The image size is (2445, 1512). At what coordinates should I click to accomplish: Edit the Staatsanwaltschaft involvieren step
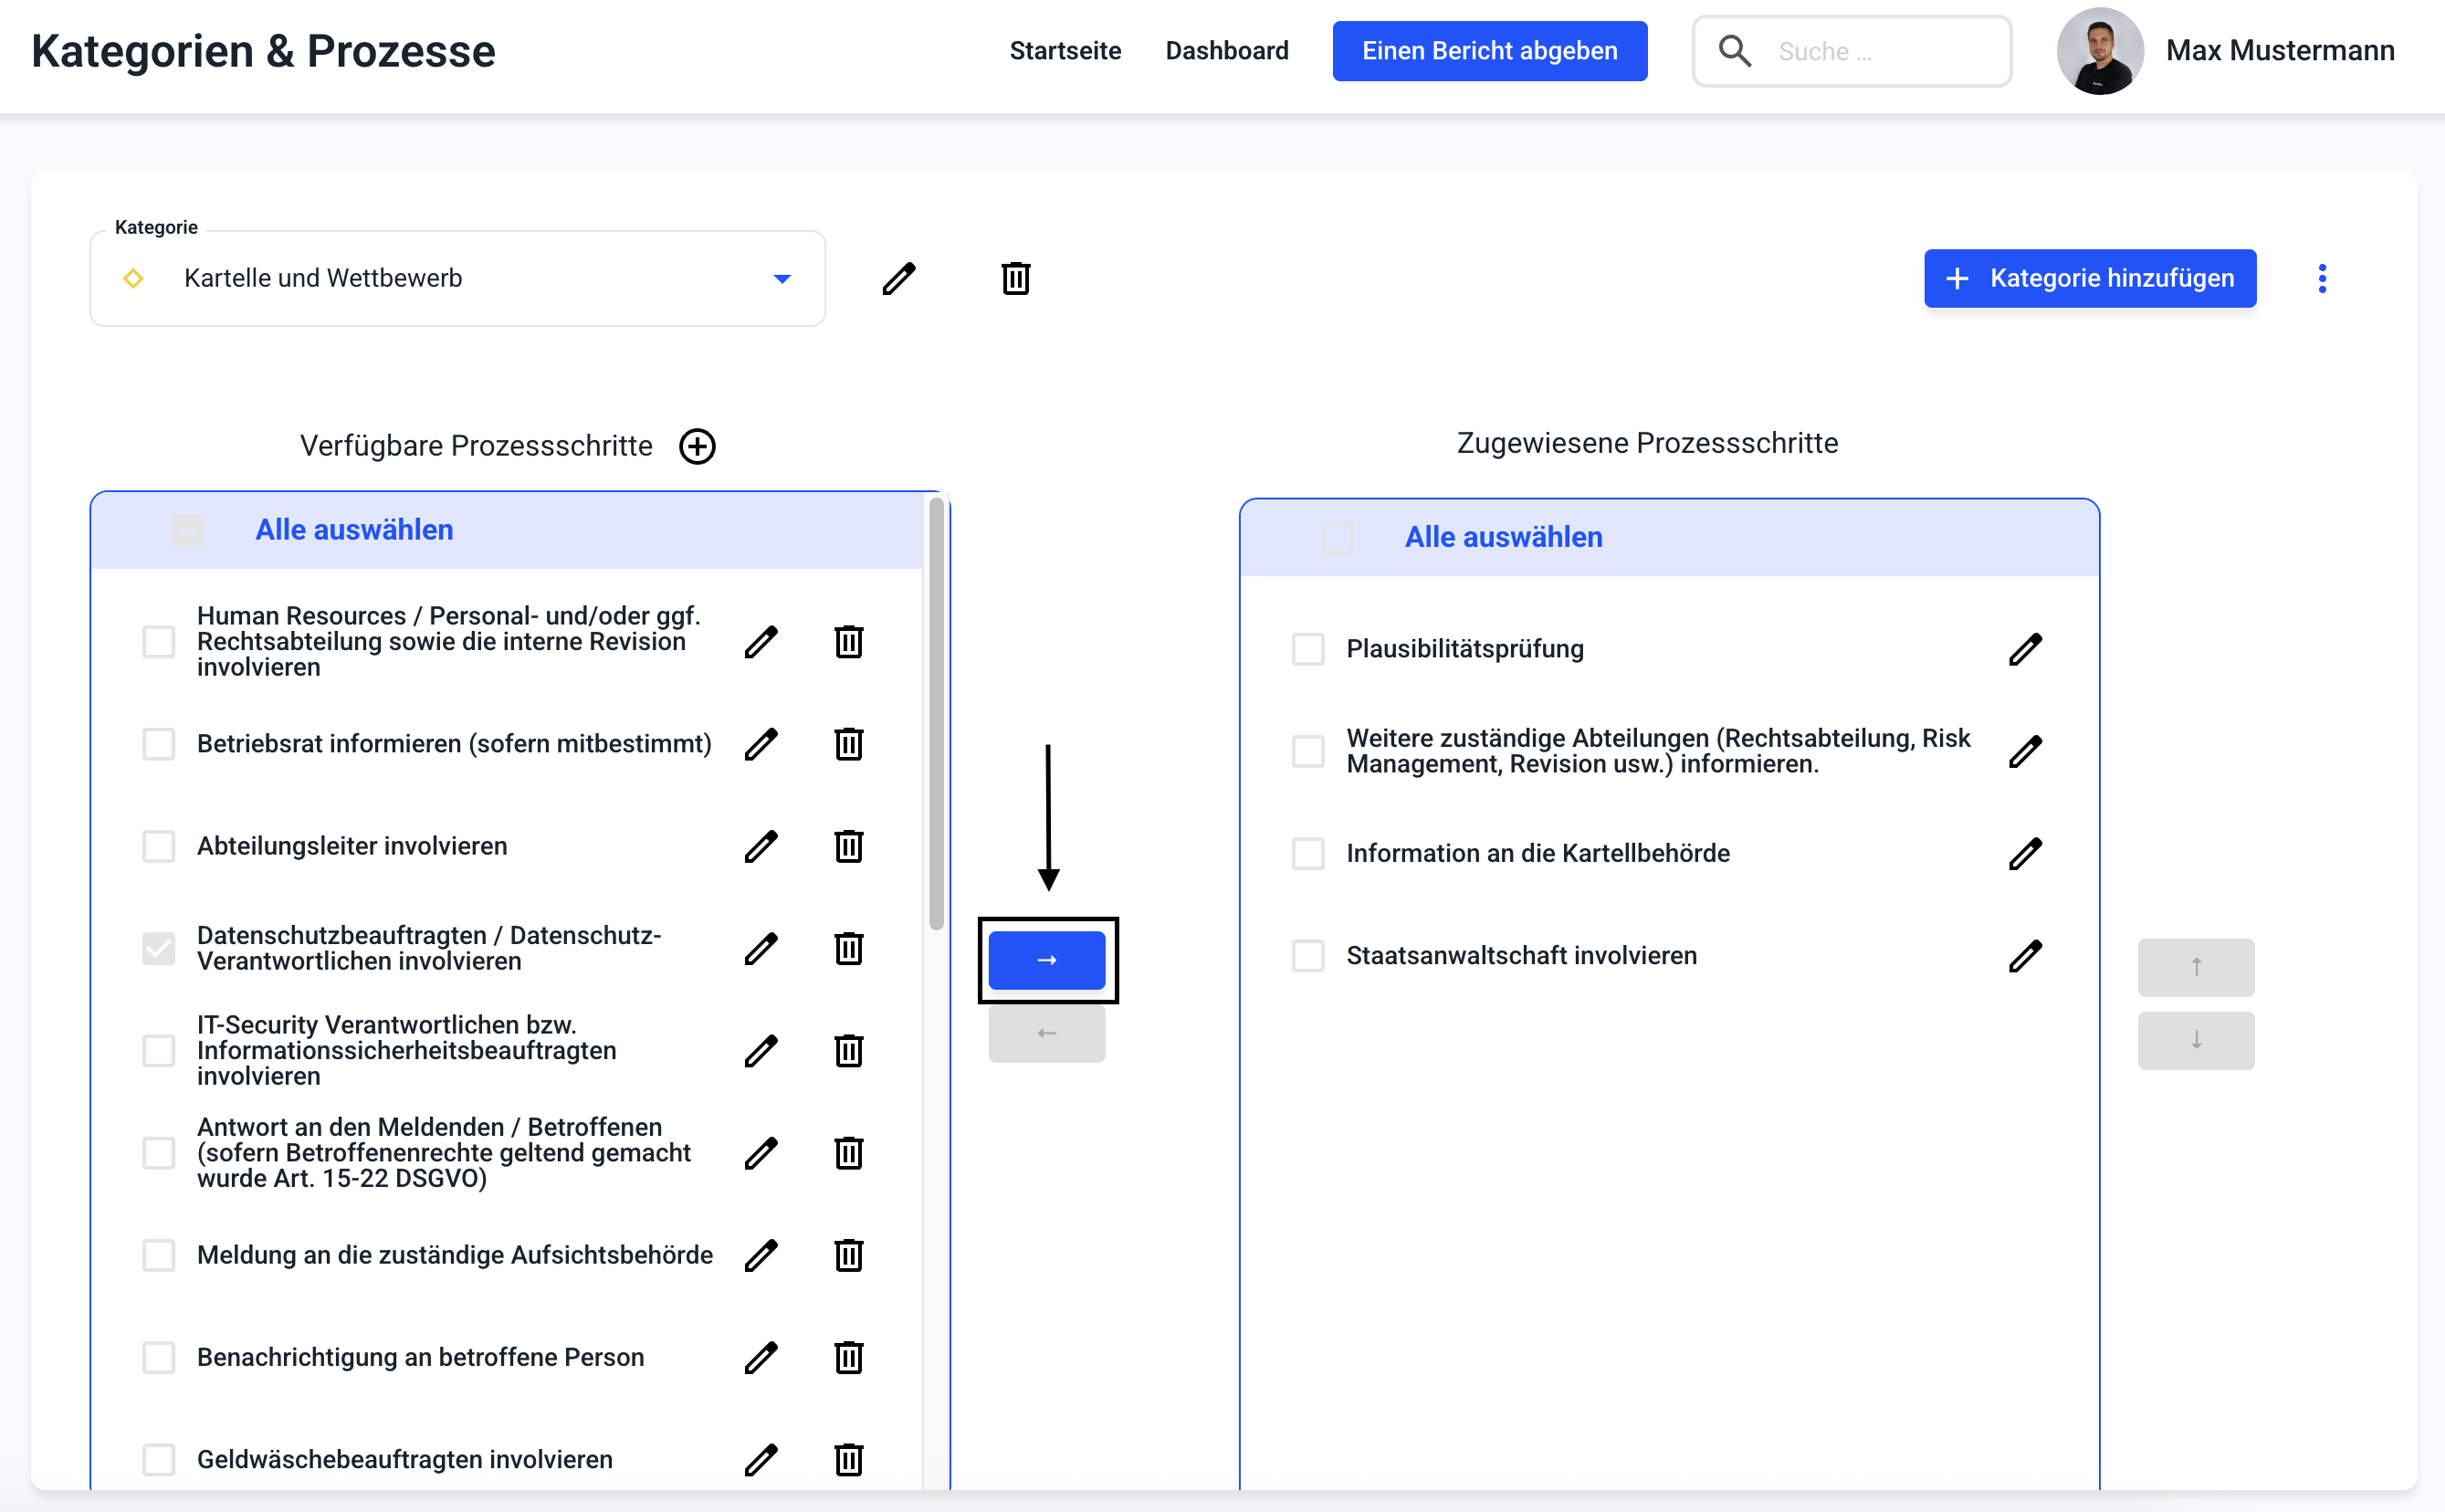pyautogui.click(x=2024, y=956)
